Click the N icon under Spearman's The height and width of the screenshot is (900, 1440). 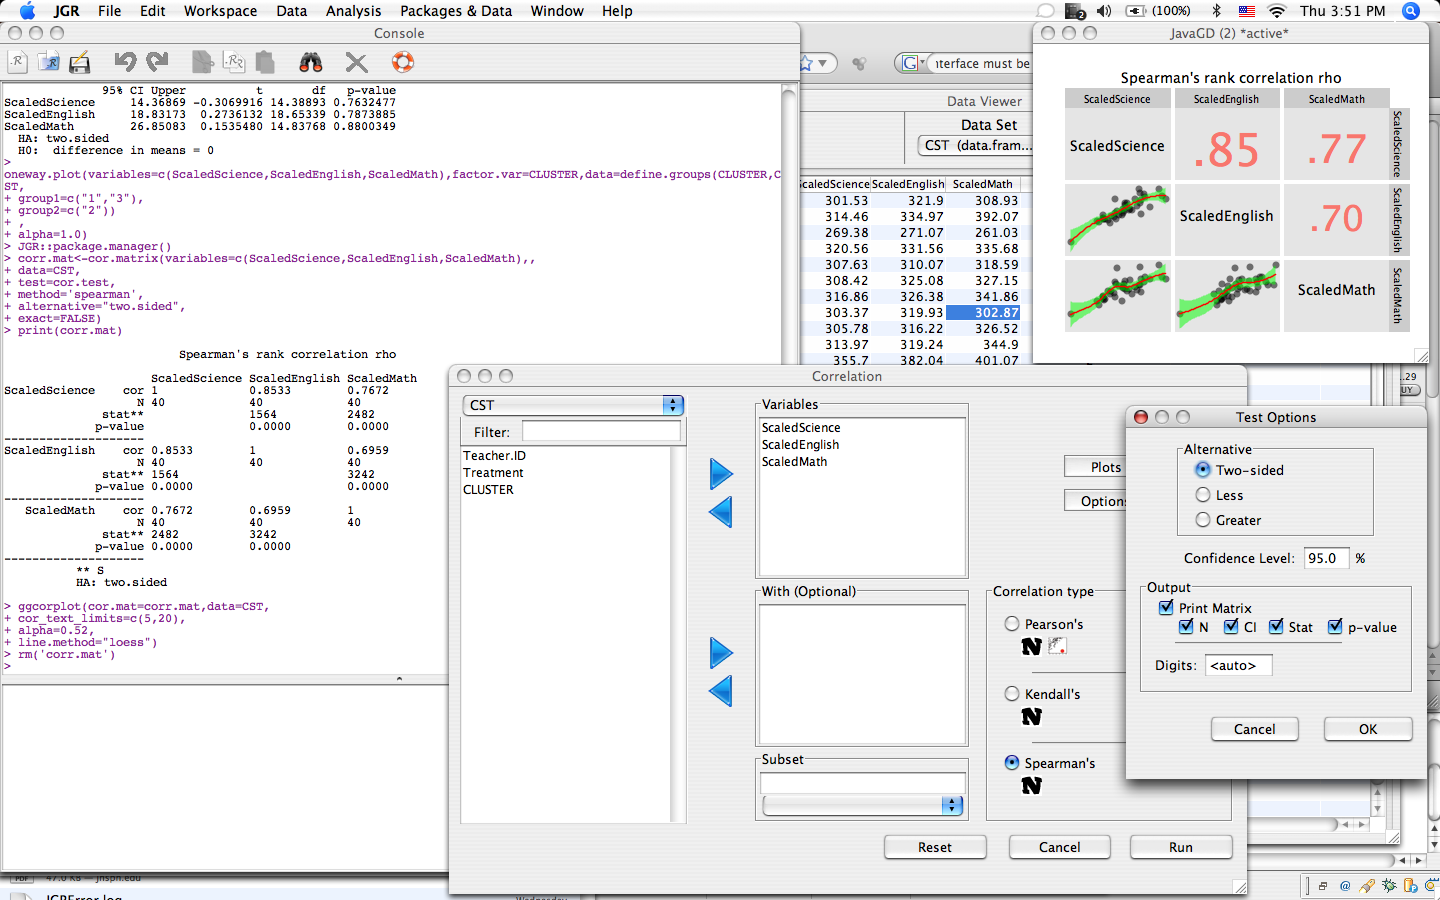click(1032, 786)
